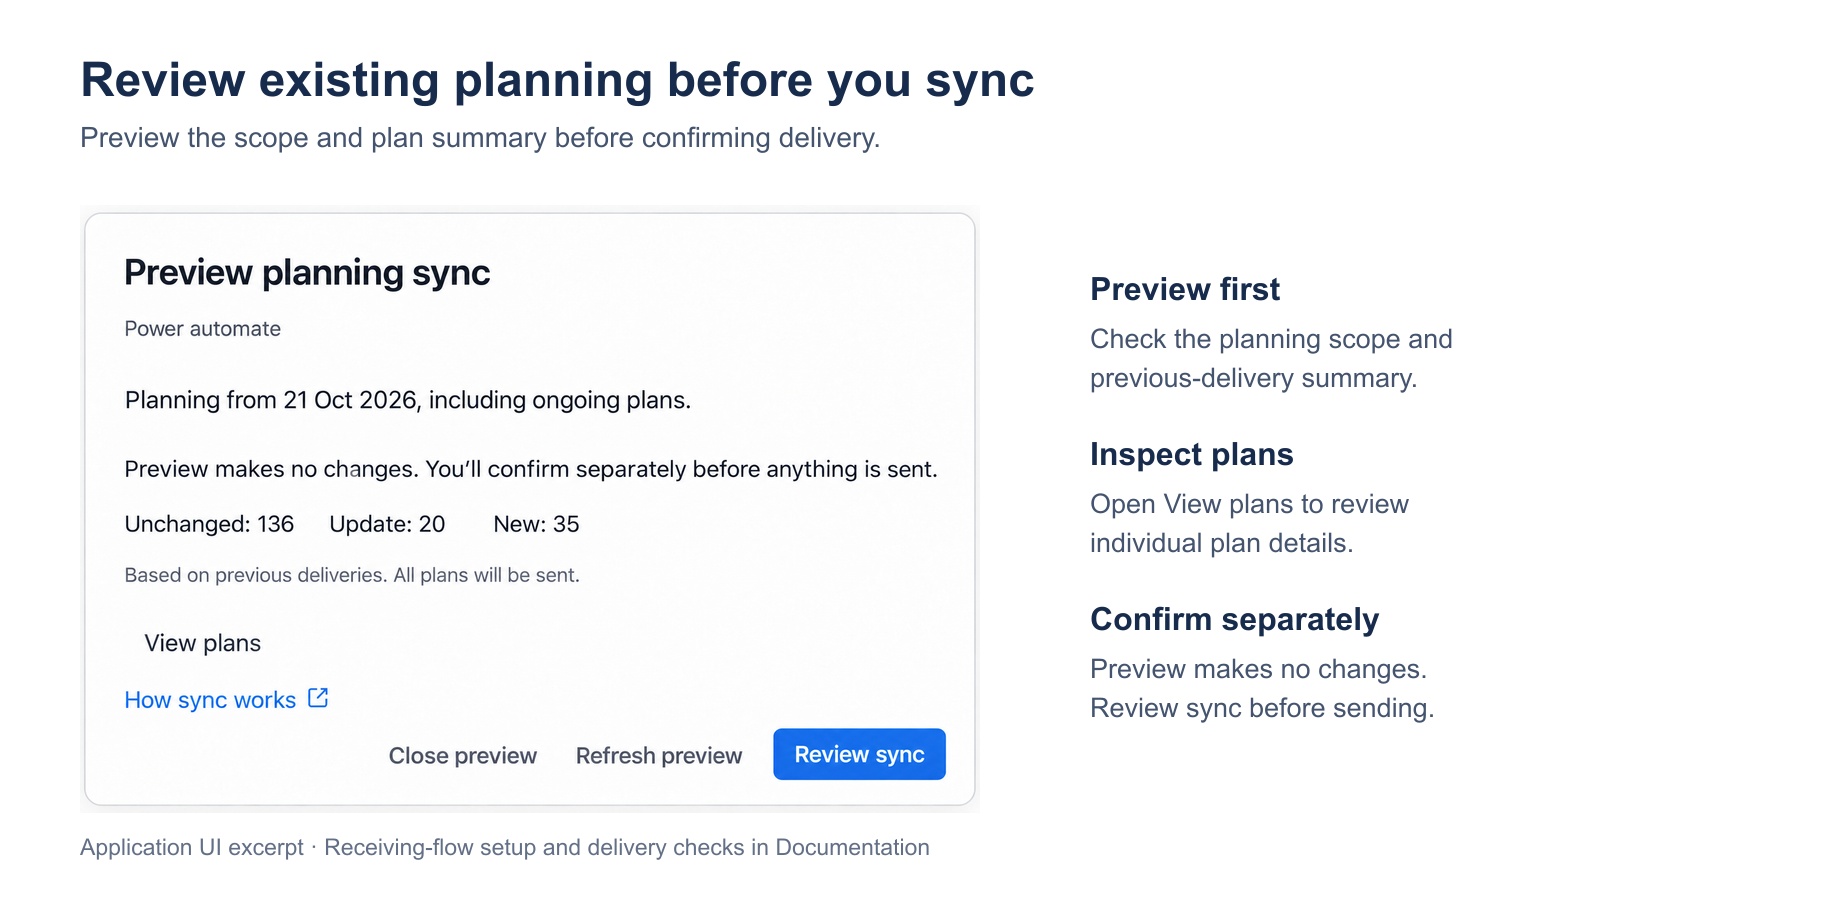Click the Application UI excerpt caption
This screenshot has width=1840, height=900.
505,847
